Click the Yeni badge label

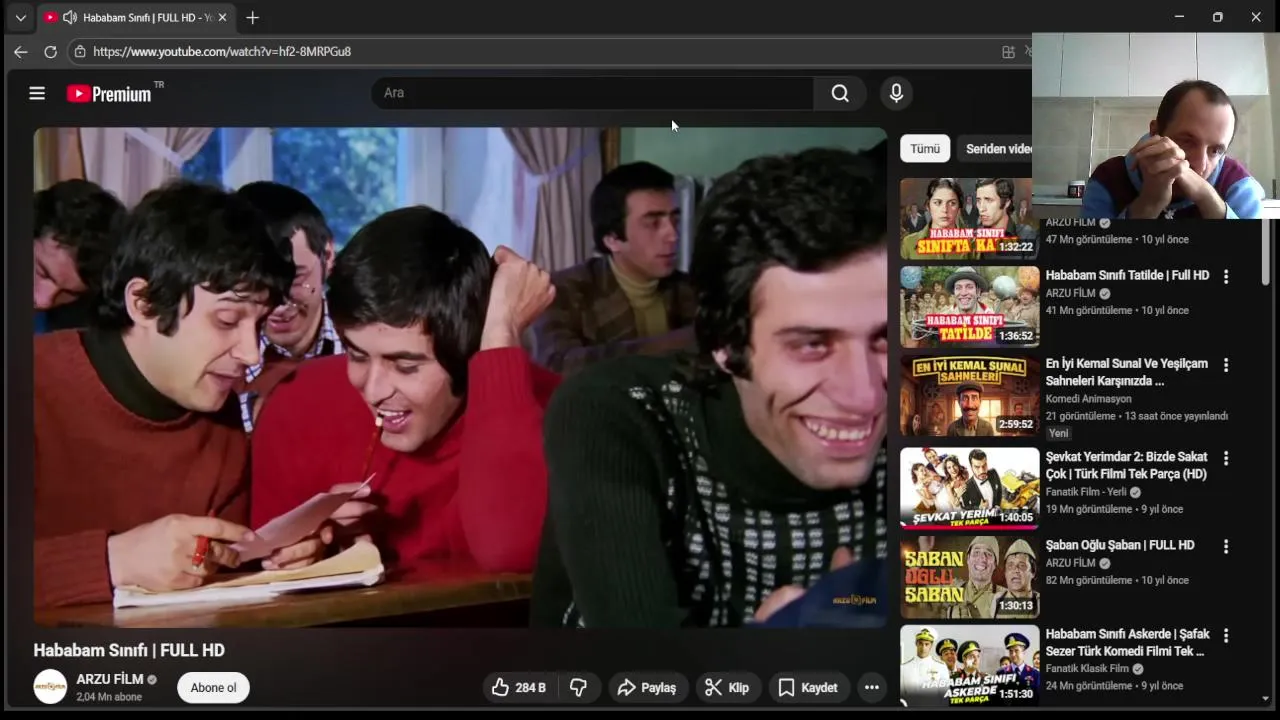point(1058,433)
